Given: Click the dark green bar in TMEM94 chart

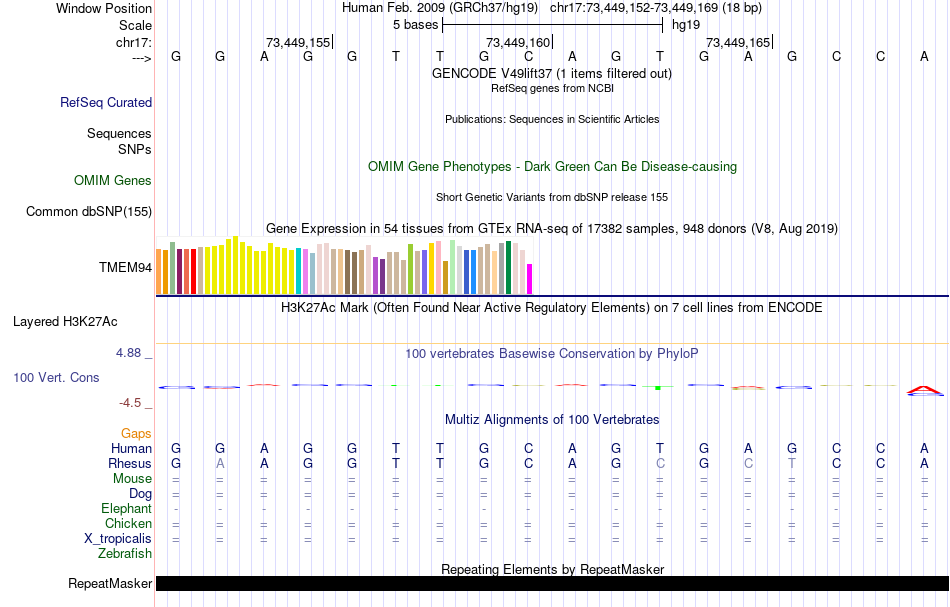Looking at the screenshot, I should point(509,268).
